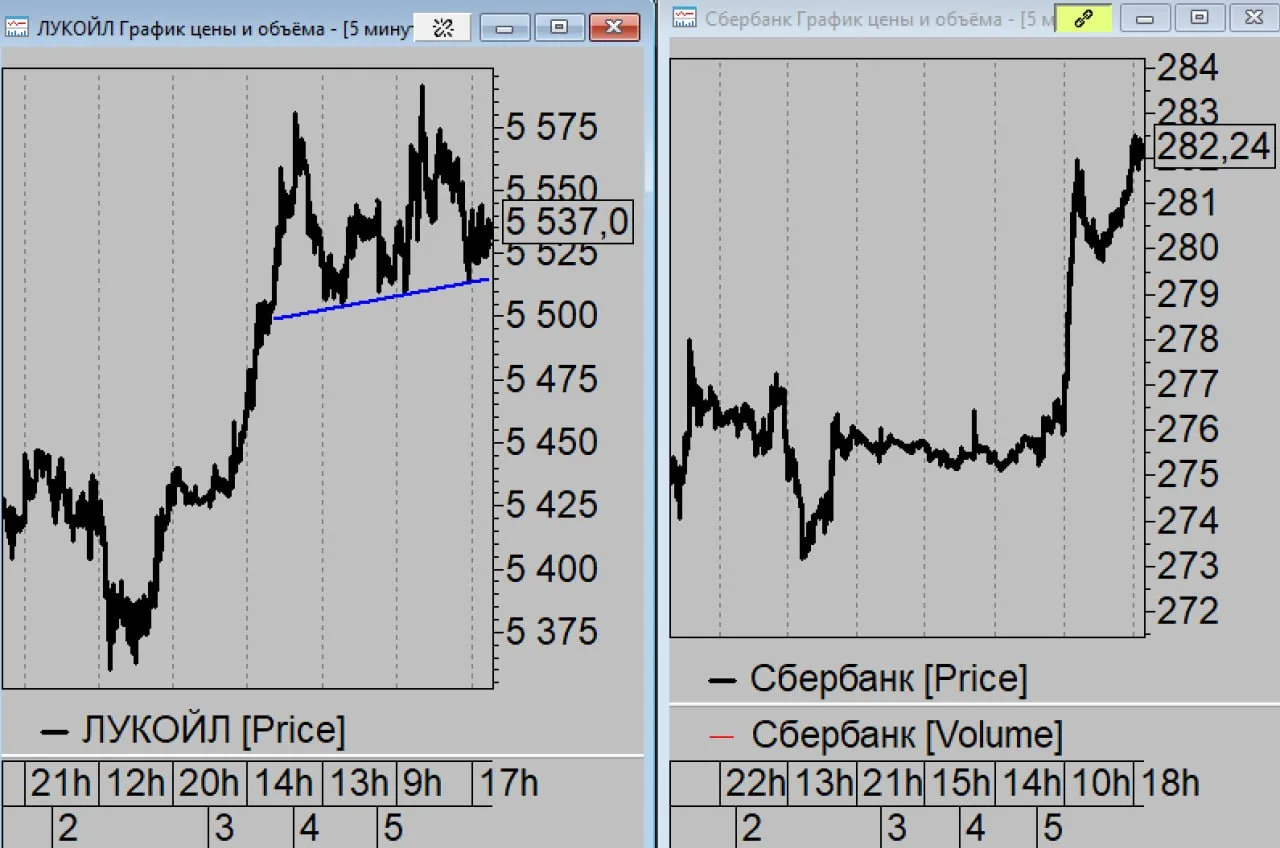Toggle the yellow chain link icon in Сбербанк window
The height and width of the screenshot is (848, 1280).
tap(1083, 18)
